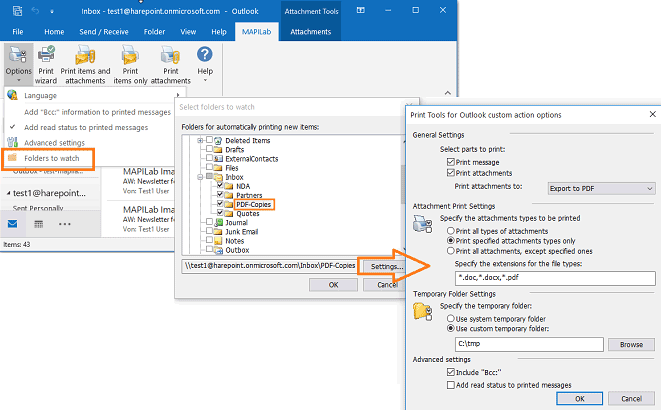Click the undo arrow in title bar
This screenshot has height=410, width=661.
(x=35, y=11)
